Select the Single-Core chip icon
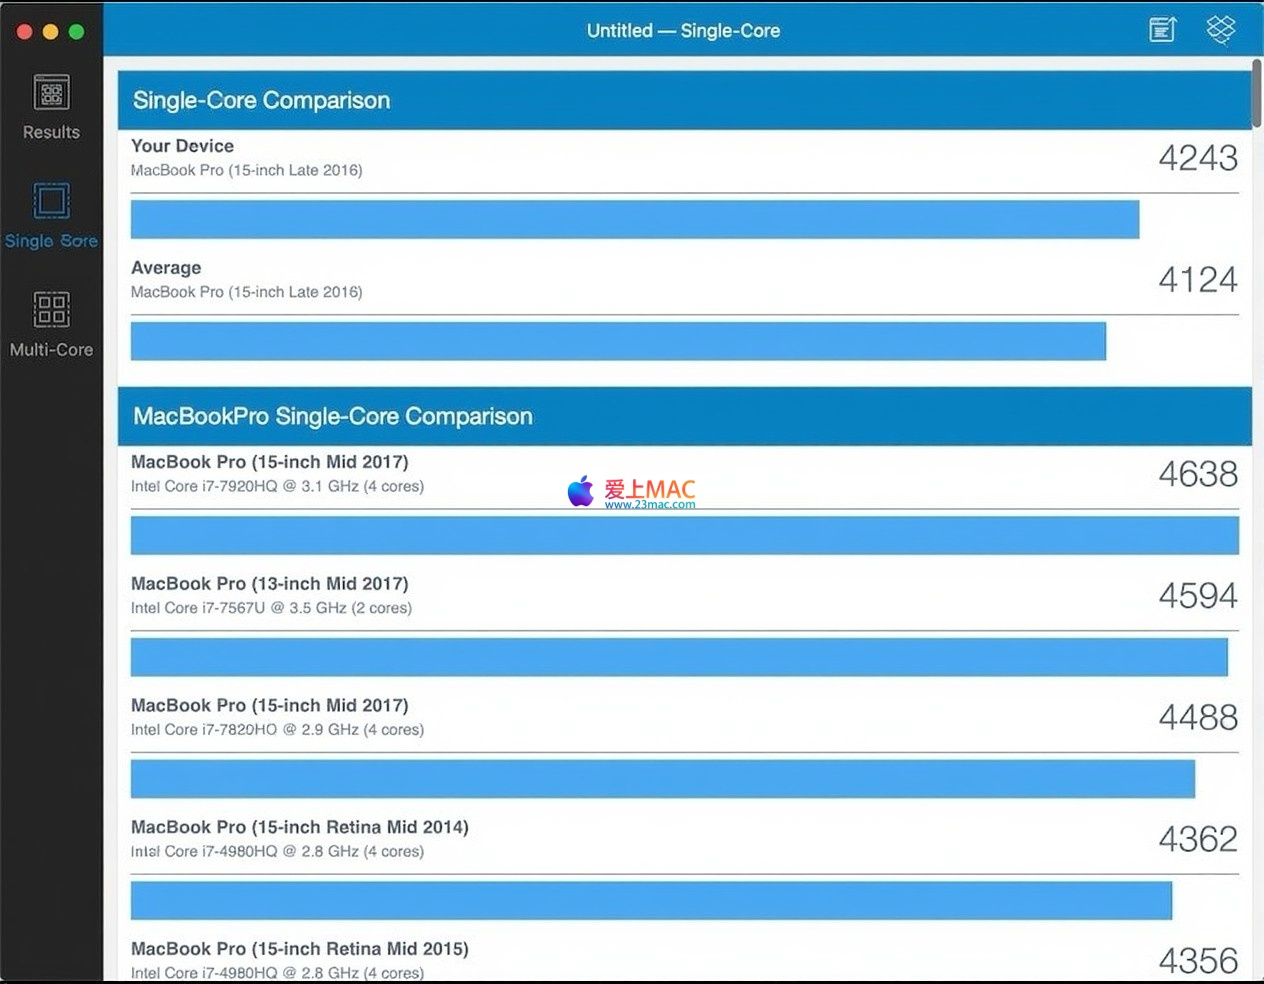 tap(51, 201)
